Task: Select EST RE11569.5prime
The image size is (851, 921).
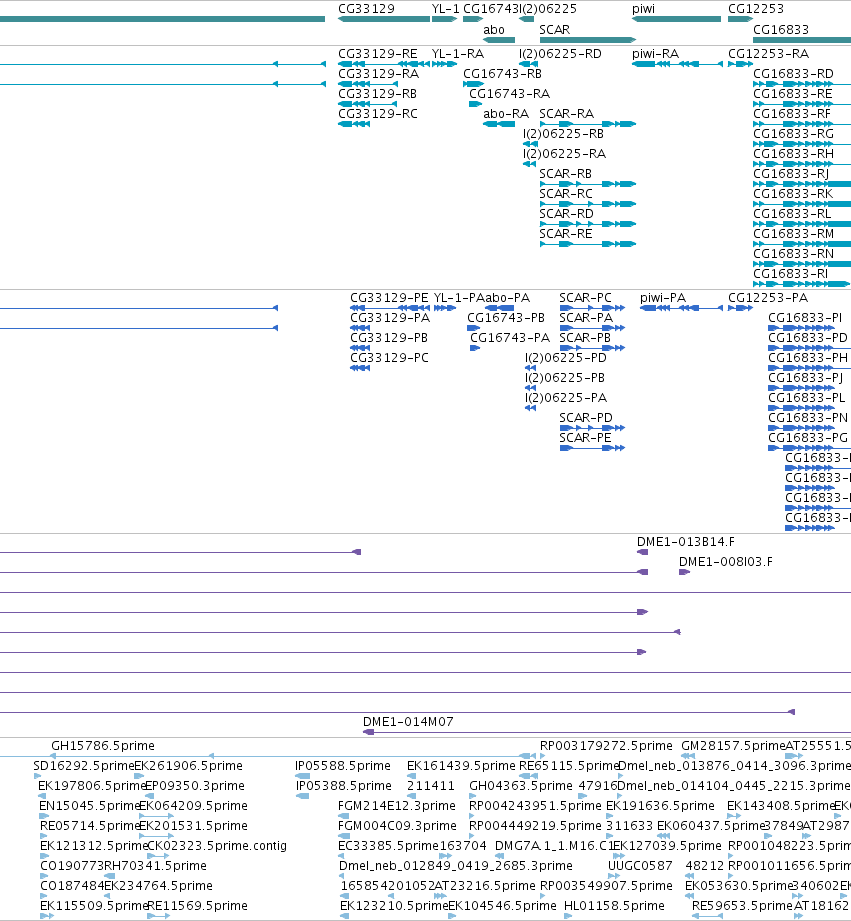Action: pyautogui.click(x=197, y=905)
